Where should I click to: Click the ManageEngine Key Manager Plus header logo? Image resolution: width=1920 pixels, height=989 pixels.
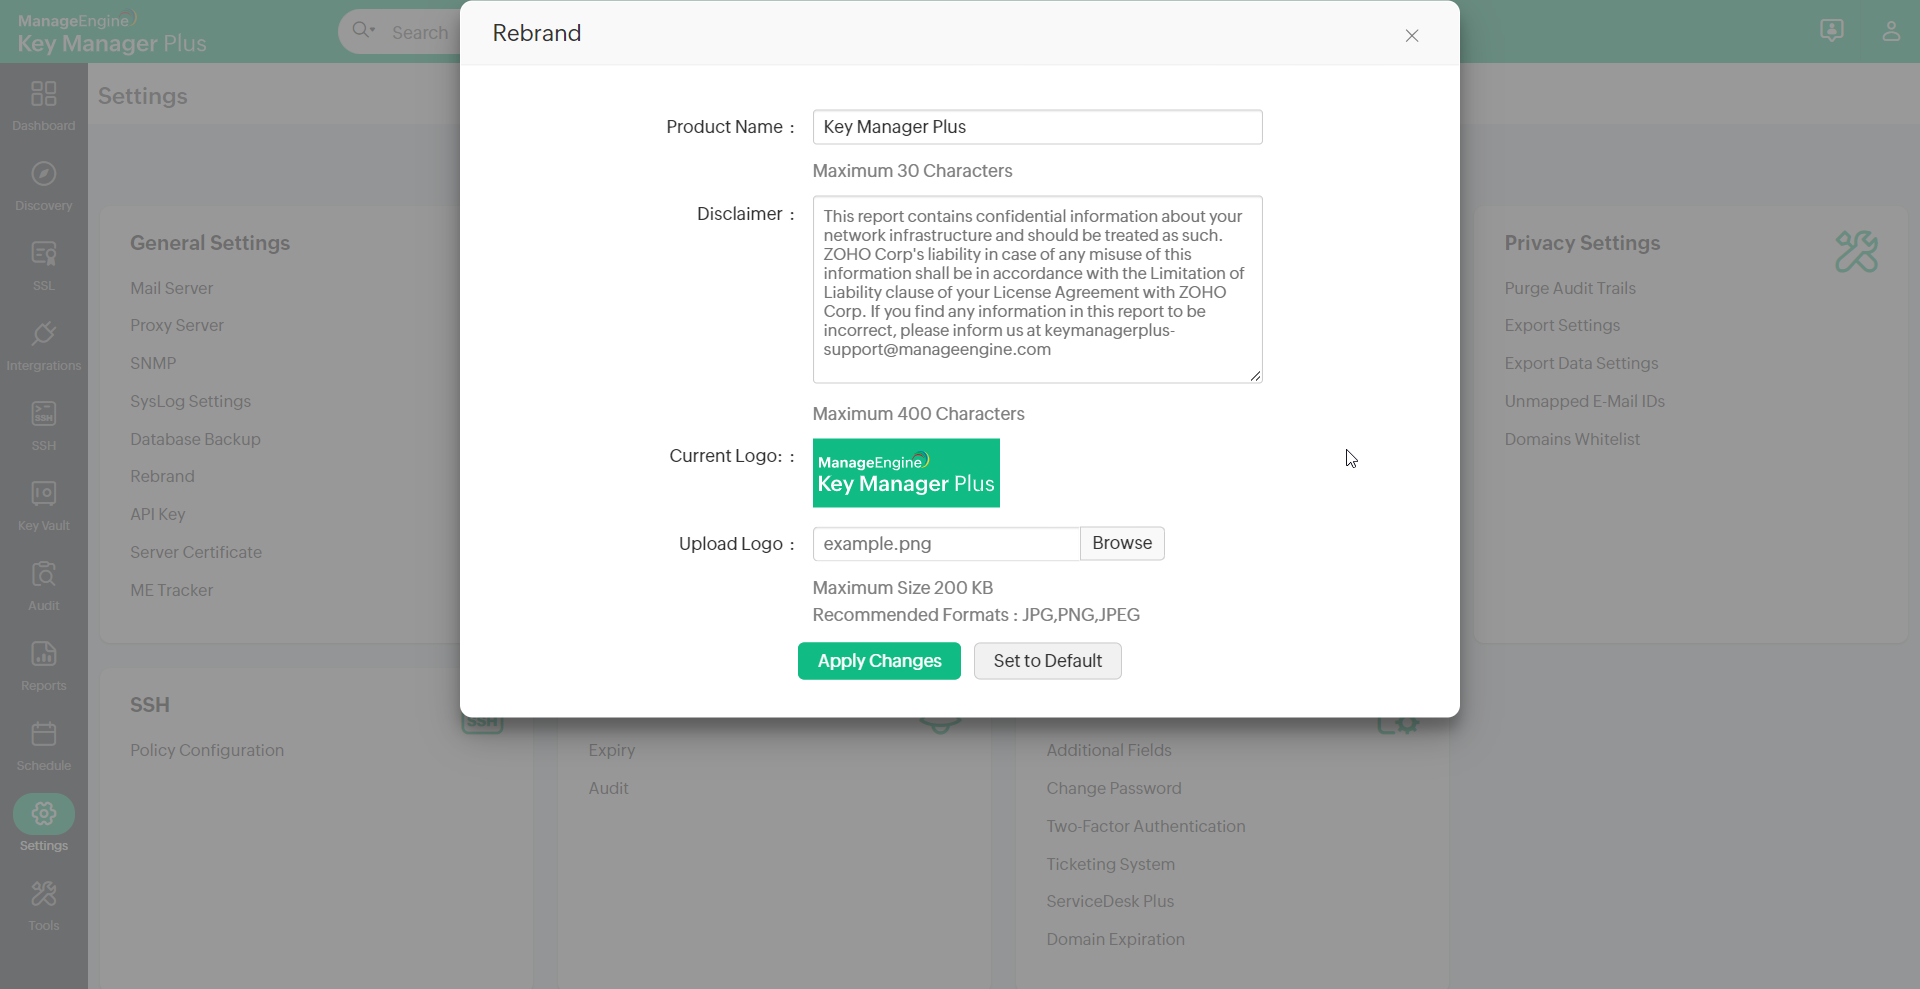pyautogui.click(x=112, y=32)
